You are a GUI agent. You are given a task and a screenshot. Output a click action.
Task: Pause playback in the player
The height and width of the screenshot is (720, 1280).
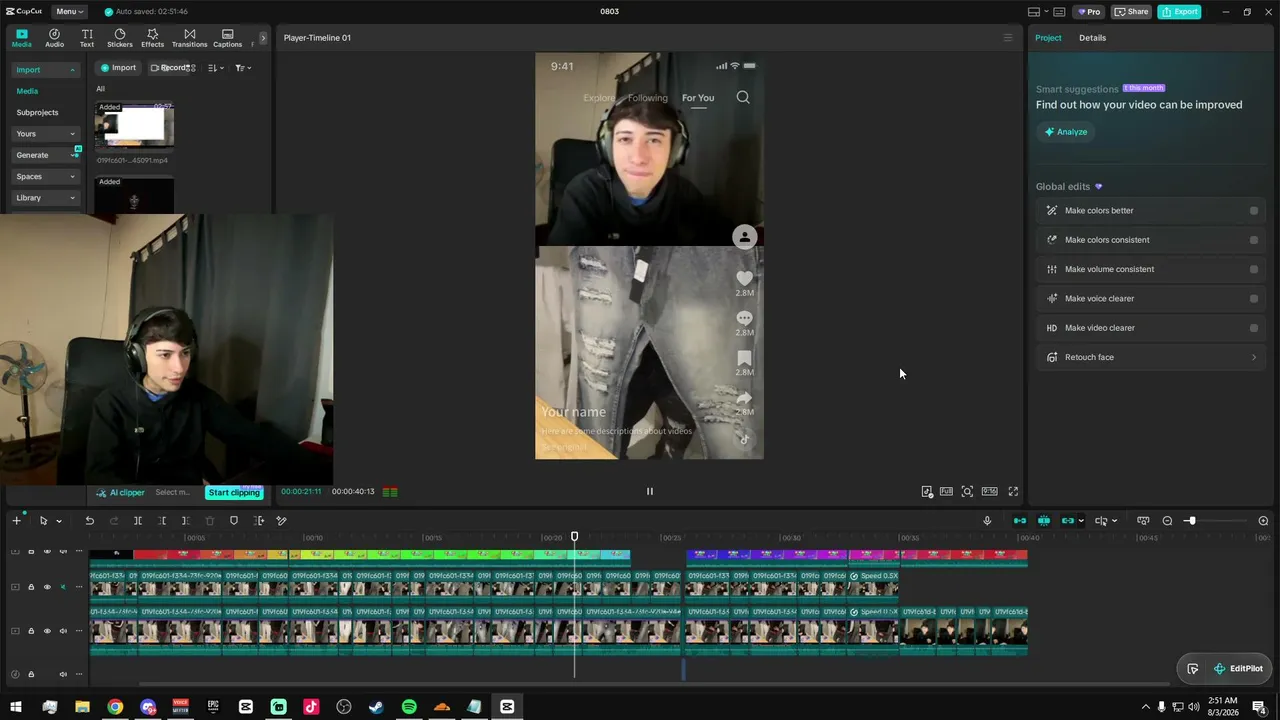[x=650, y=491]
